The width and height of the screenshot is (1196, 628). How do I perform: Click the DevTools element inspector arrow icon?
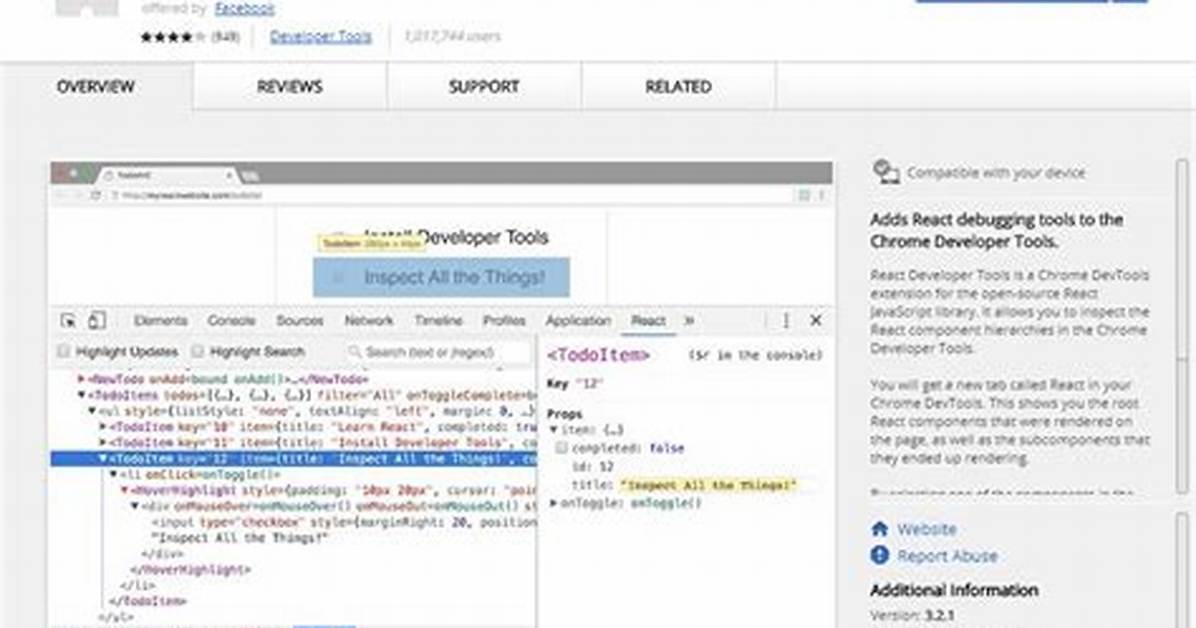69,320
